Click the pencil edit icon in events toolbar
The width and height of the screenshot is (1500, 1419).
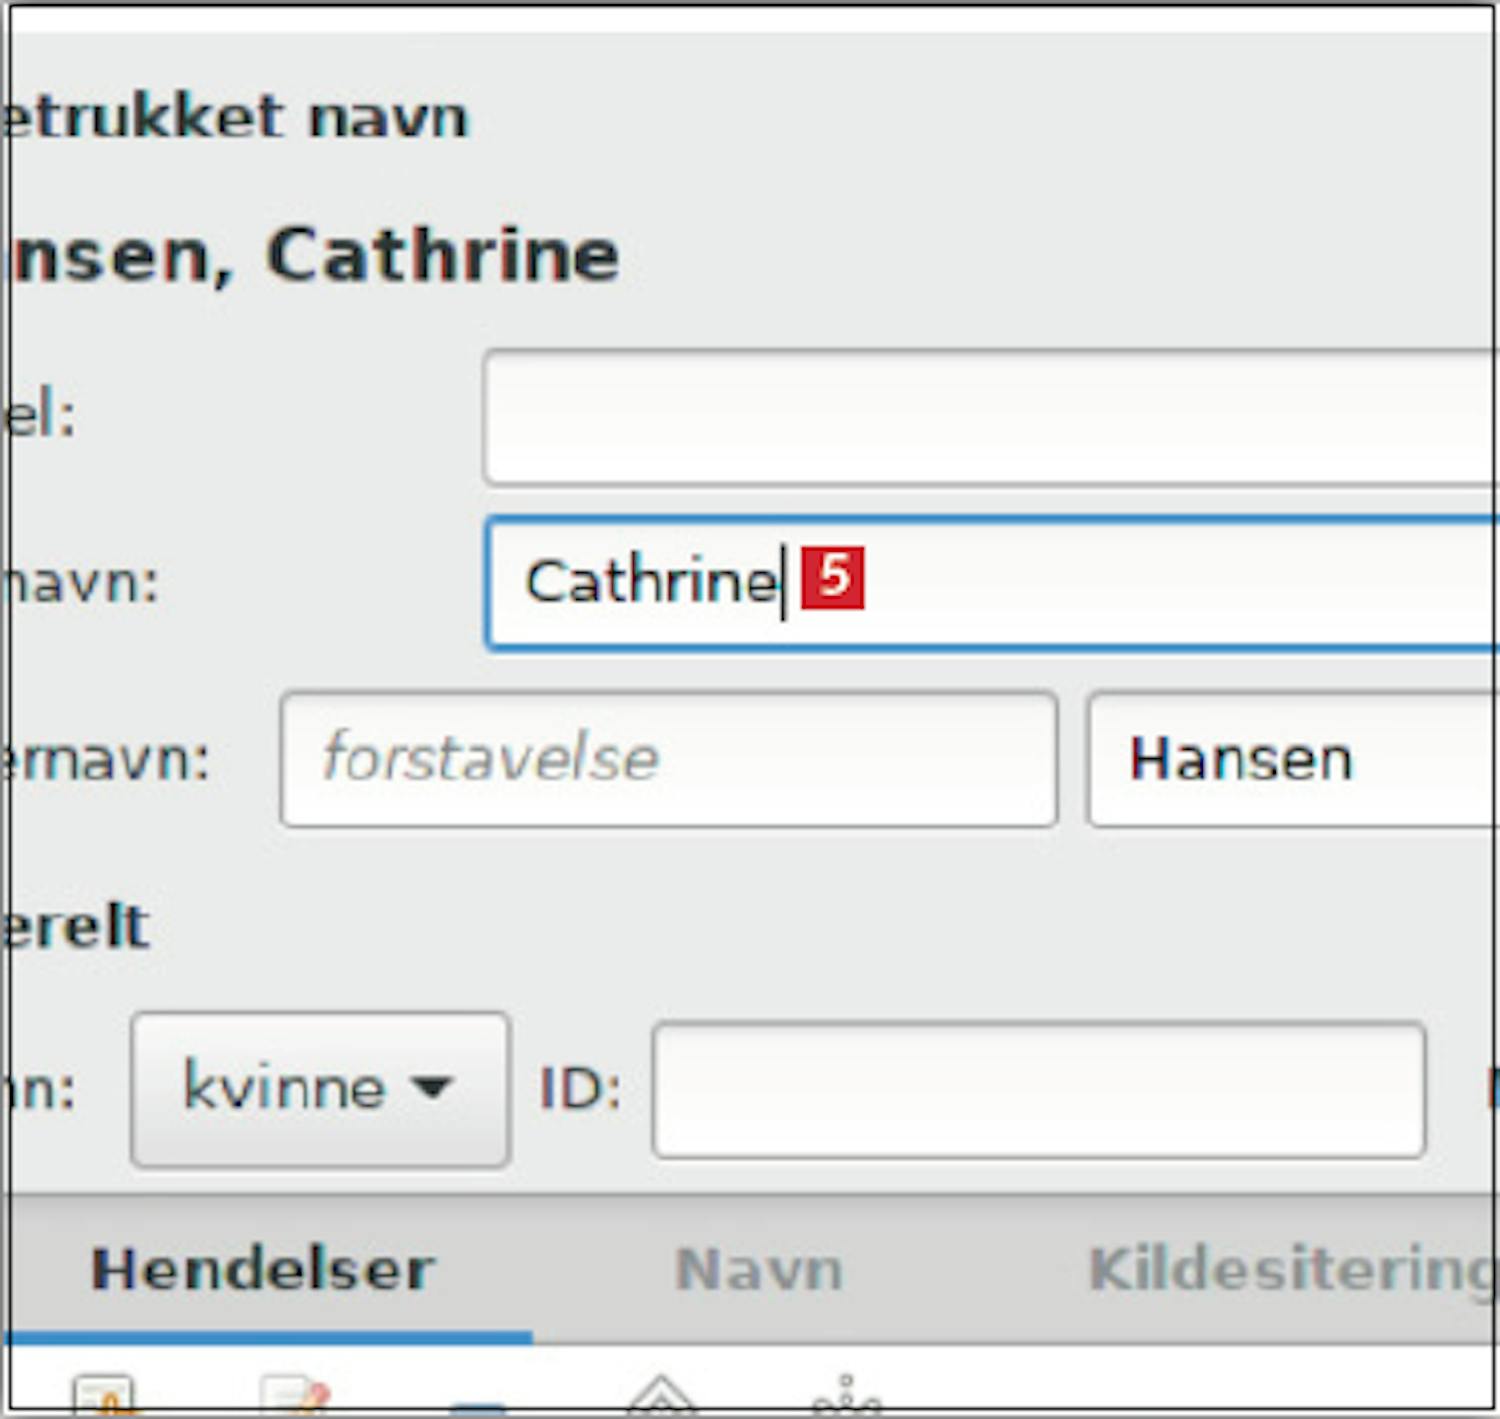coord(295,1397)
